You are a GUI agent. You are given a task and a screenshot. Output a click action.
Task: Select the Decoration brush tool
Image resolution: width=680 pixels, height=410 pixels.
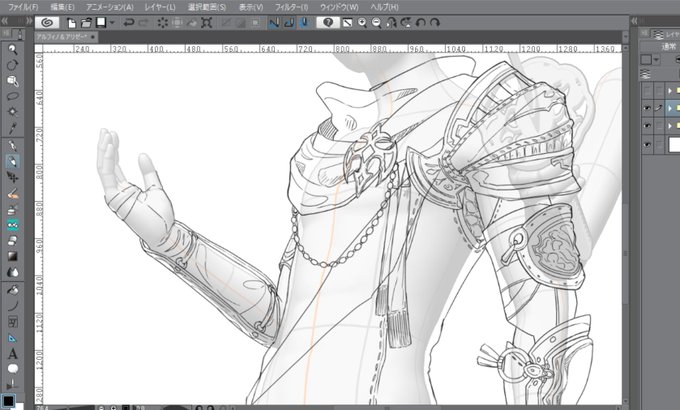point(13,225)
